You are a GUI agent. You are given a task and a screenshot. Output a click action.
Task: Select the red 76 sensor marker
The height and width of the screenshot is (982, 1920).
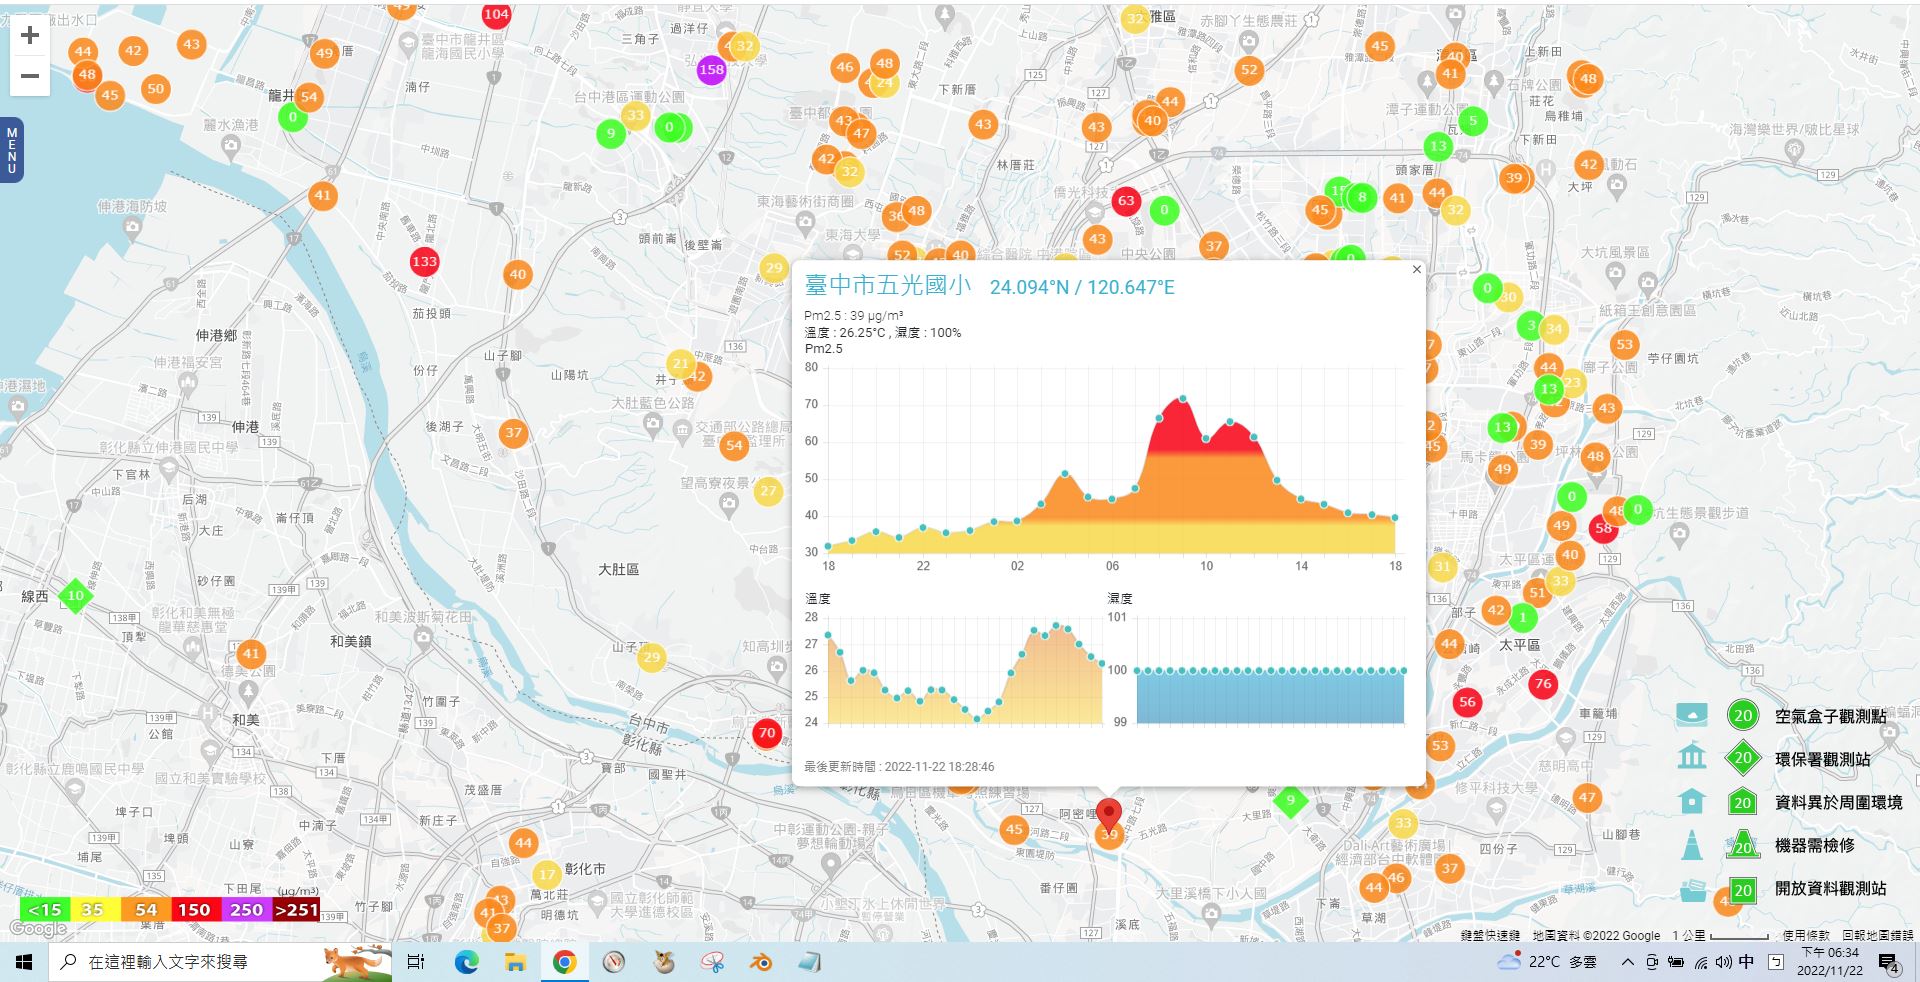pyautogui.click(x=1543, y=684)
